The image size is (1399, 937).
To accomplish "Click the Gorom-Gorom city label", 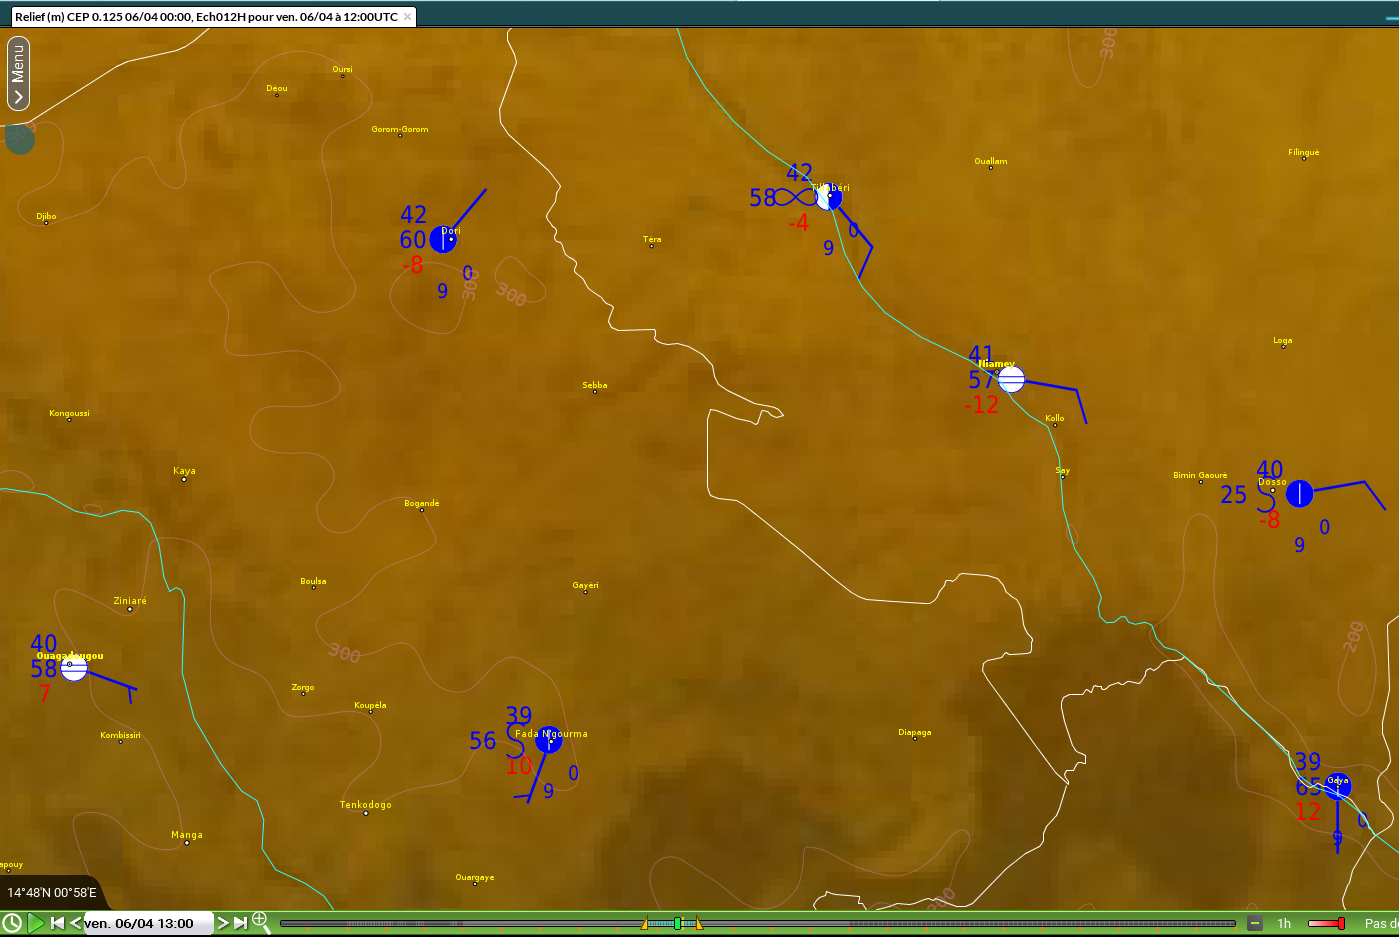I will pyautogui.click(x=400, y=129).
